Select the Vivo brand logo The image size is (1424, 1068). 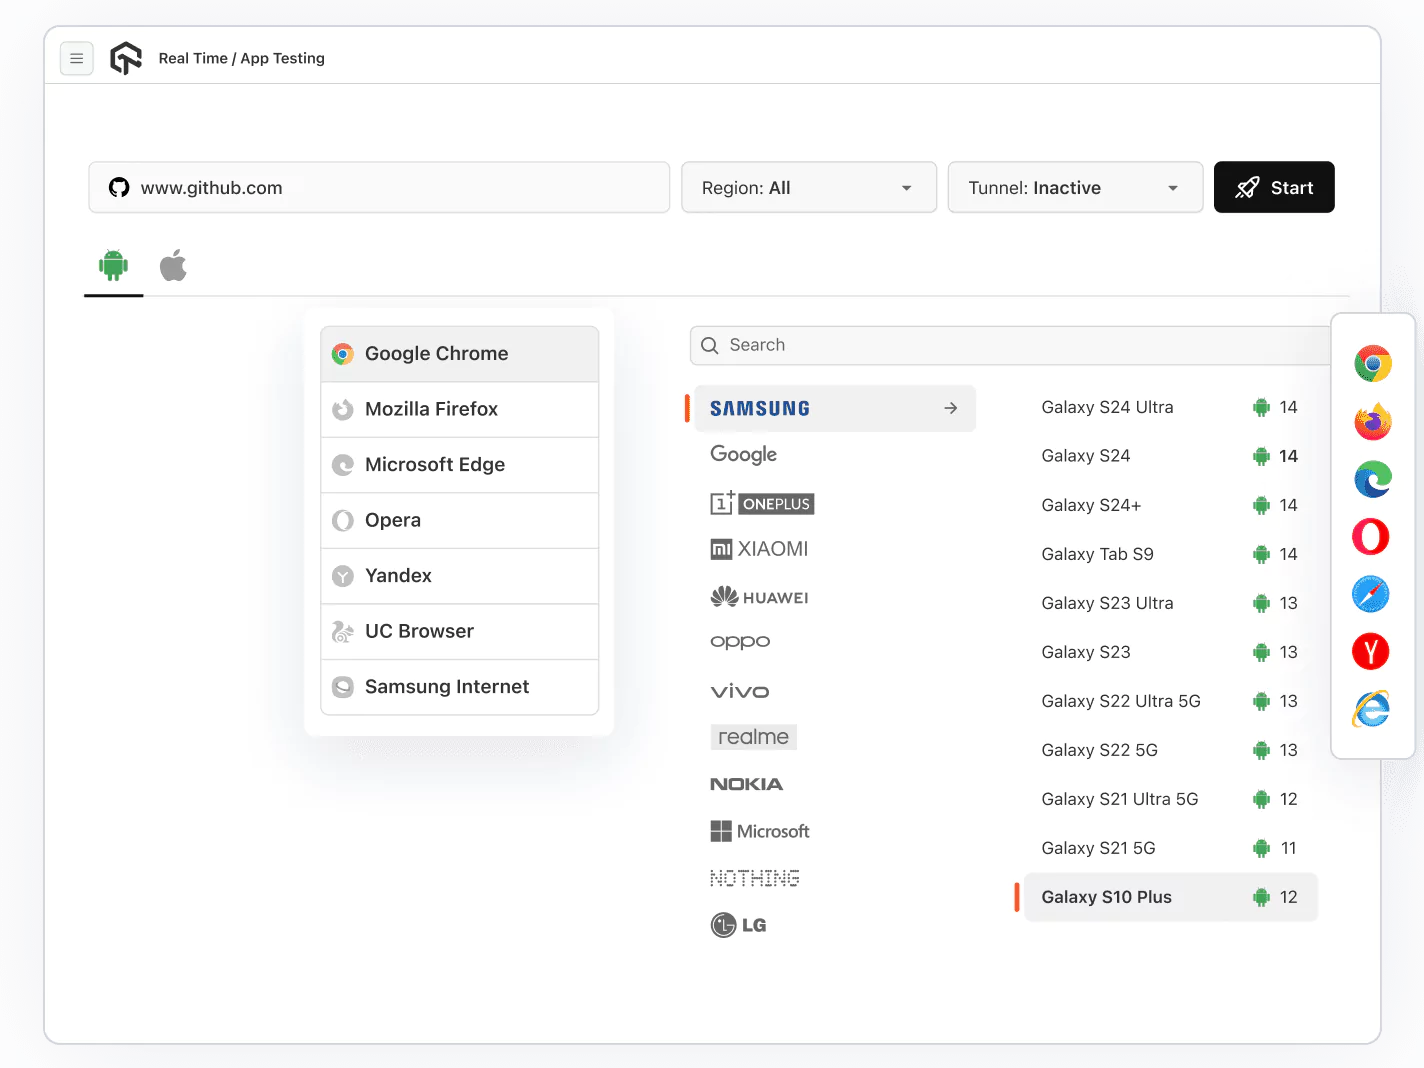click(740, 691)
